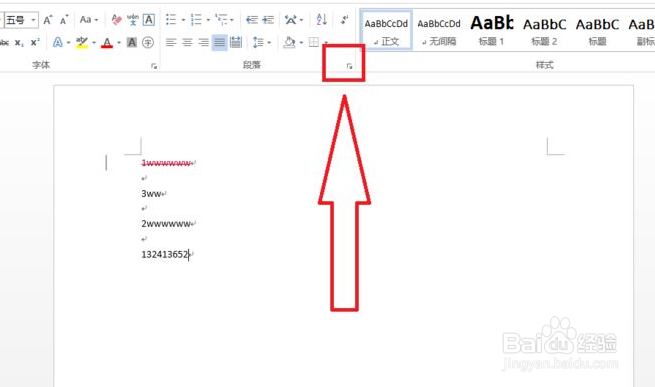Open Multilevel List dropdown arrow

232,20
